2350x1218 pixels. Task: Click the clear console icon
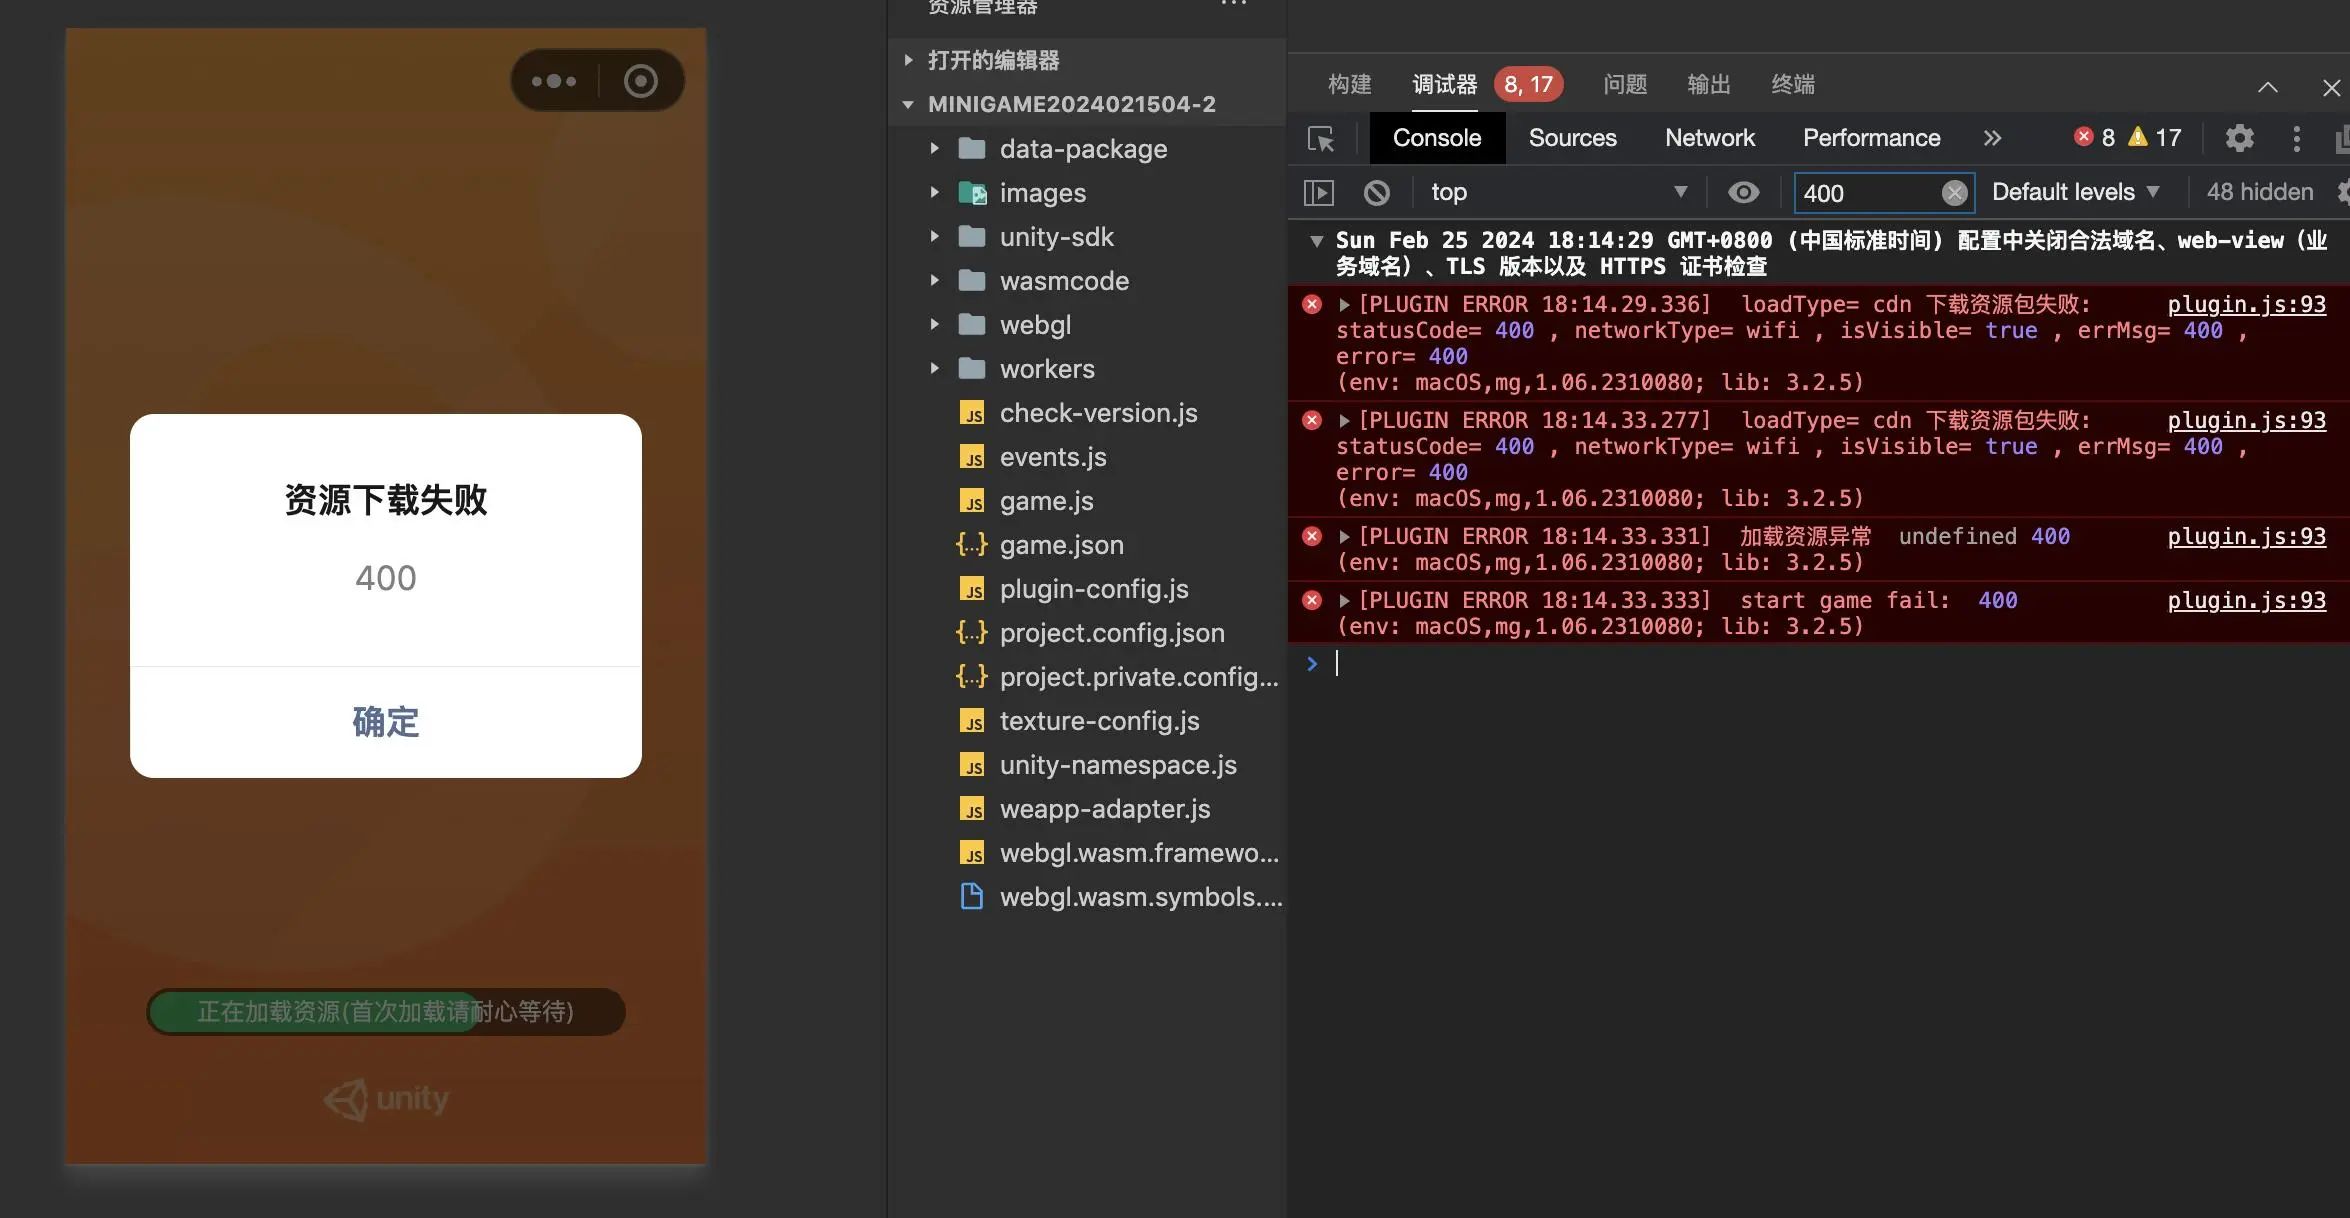tap(1377, 192)
